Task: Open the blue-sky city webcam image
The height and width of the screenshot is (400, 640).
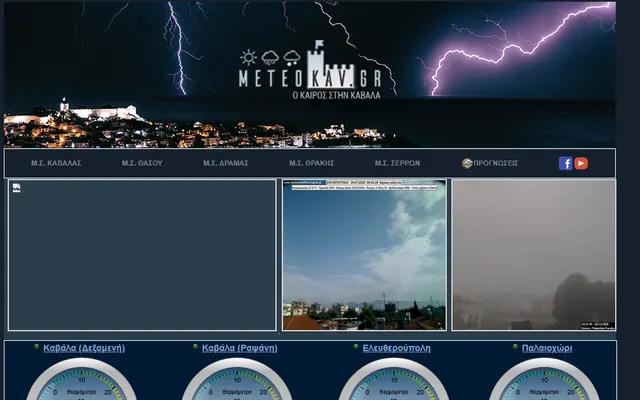Action: pos(364,255)
